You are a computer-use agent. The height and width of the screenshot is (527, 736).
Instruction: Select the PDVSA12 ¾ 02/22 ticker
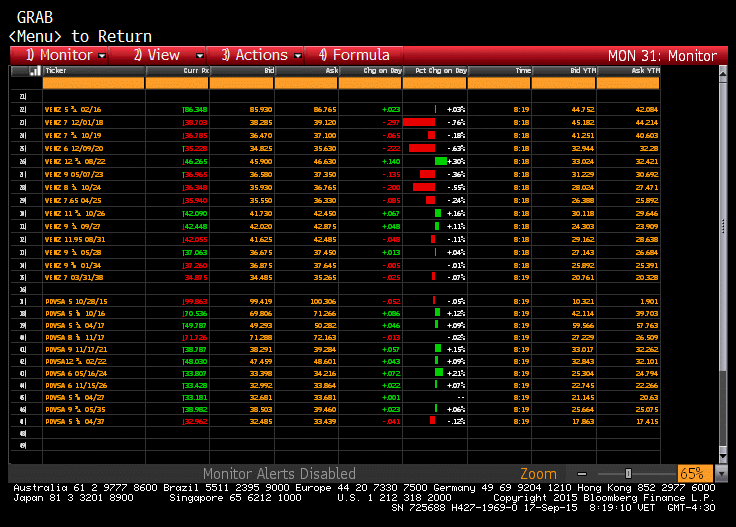76,362
